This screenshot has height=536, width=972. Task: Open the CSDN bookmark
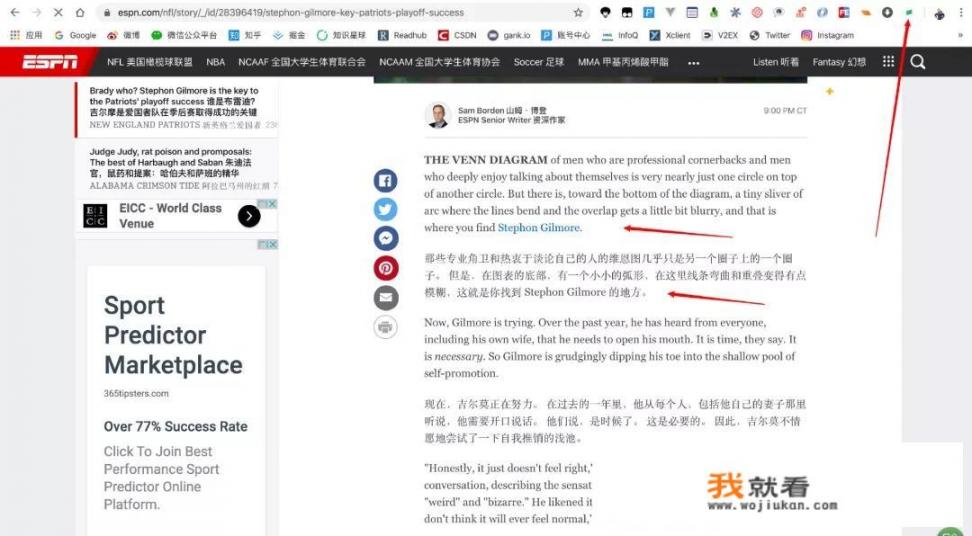[457, 35]
